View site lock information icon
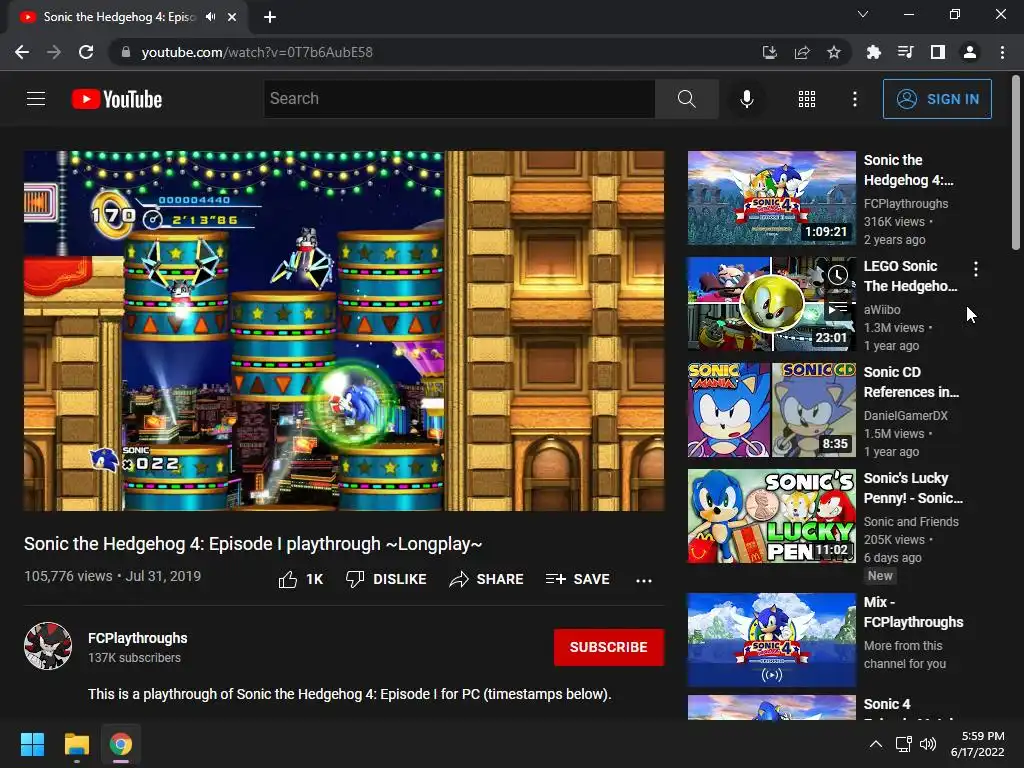This screenshot has height=768, width=1024. tap(126, 52)
